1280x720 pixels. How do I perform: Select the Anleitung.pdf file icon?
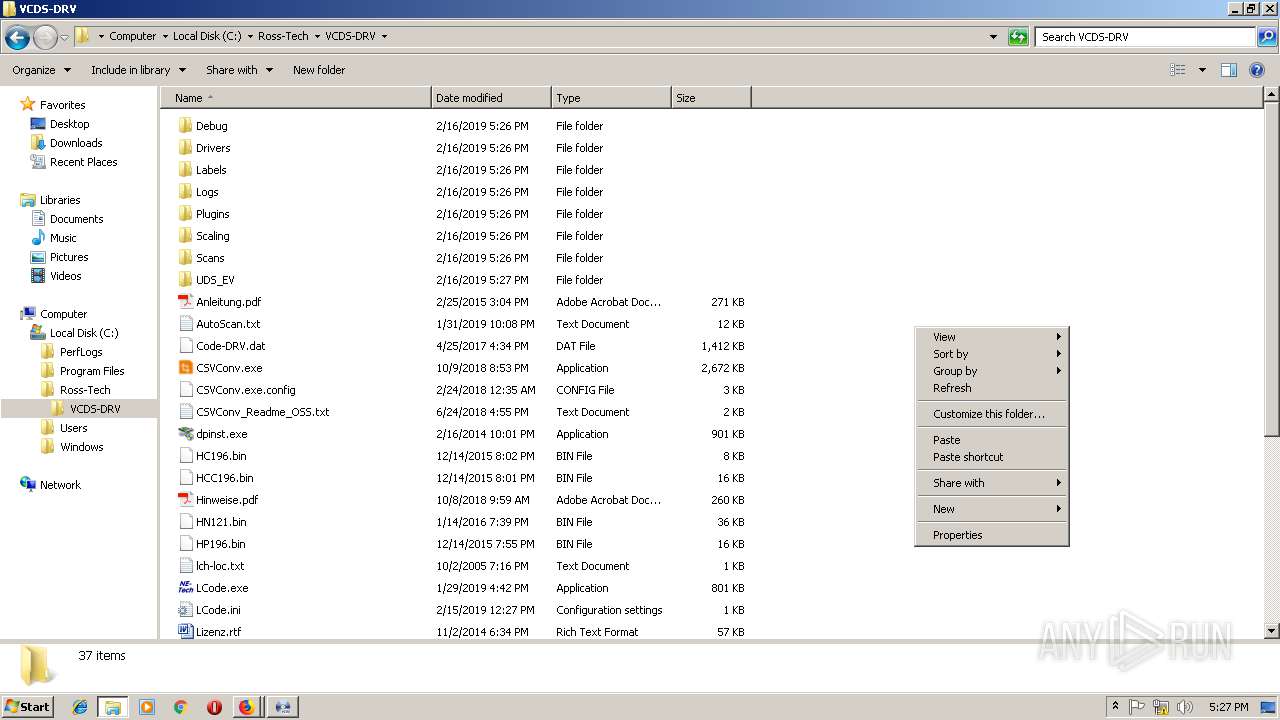(185, 302)
